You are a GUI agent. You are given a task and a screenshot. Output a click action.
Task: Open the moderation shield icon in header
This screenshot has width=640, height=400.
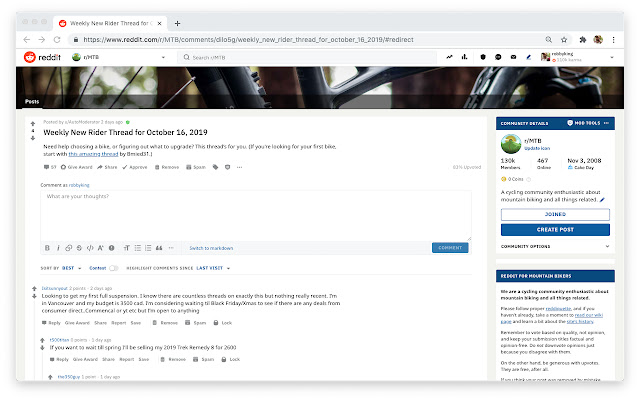point(483,57)
